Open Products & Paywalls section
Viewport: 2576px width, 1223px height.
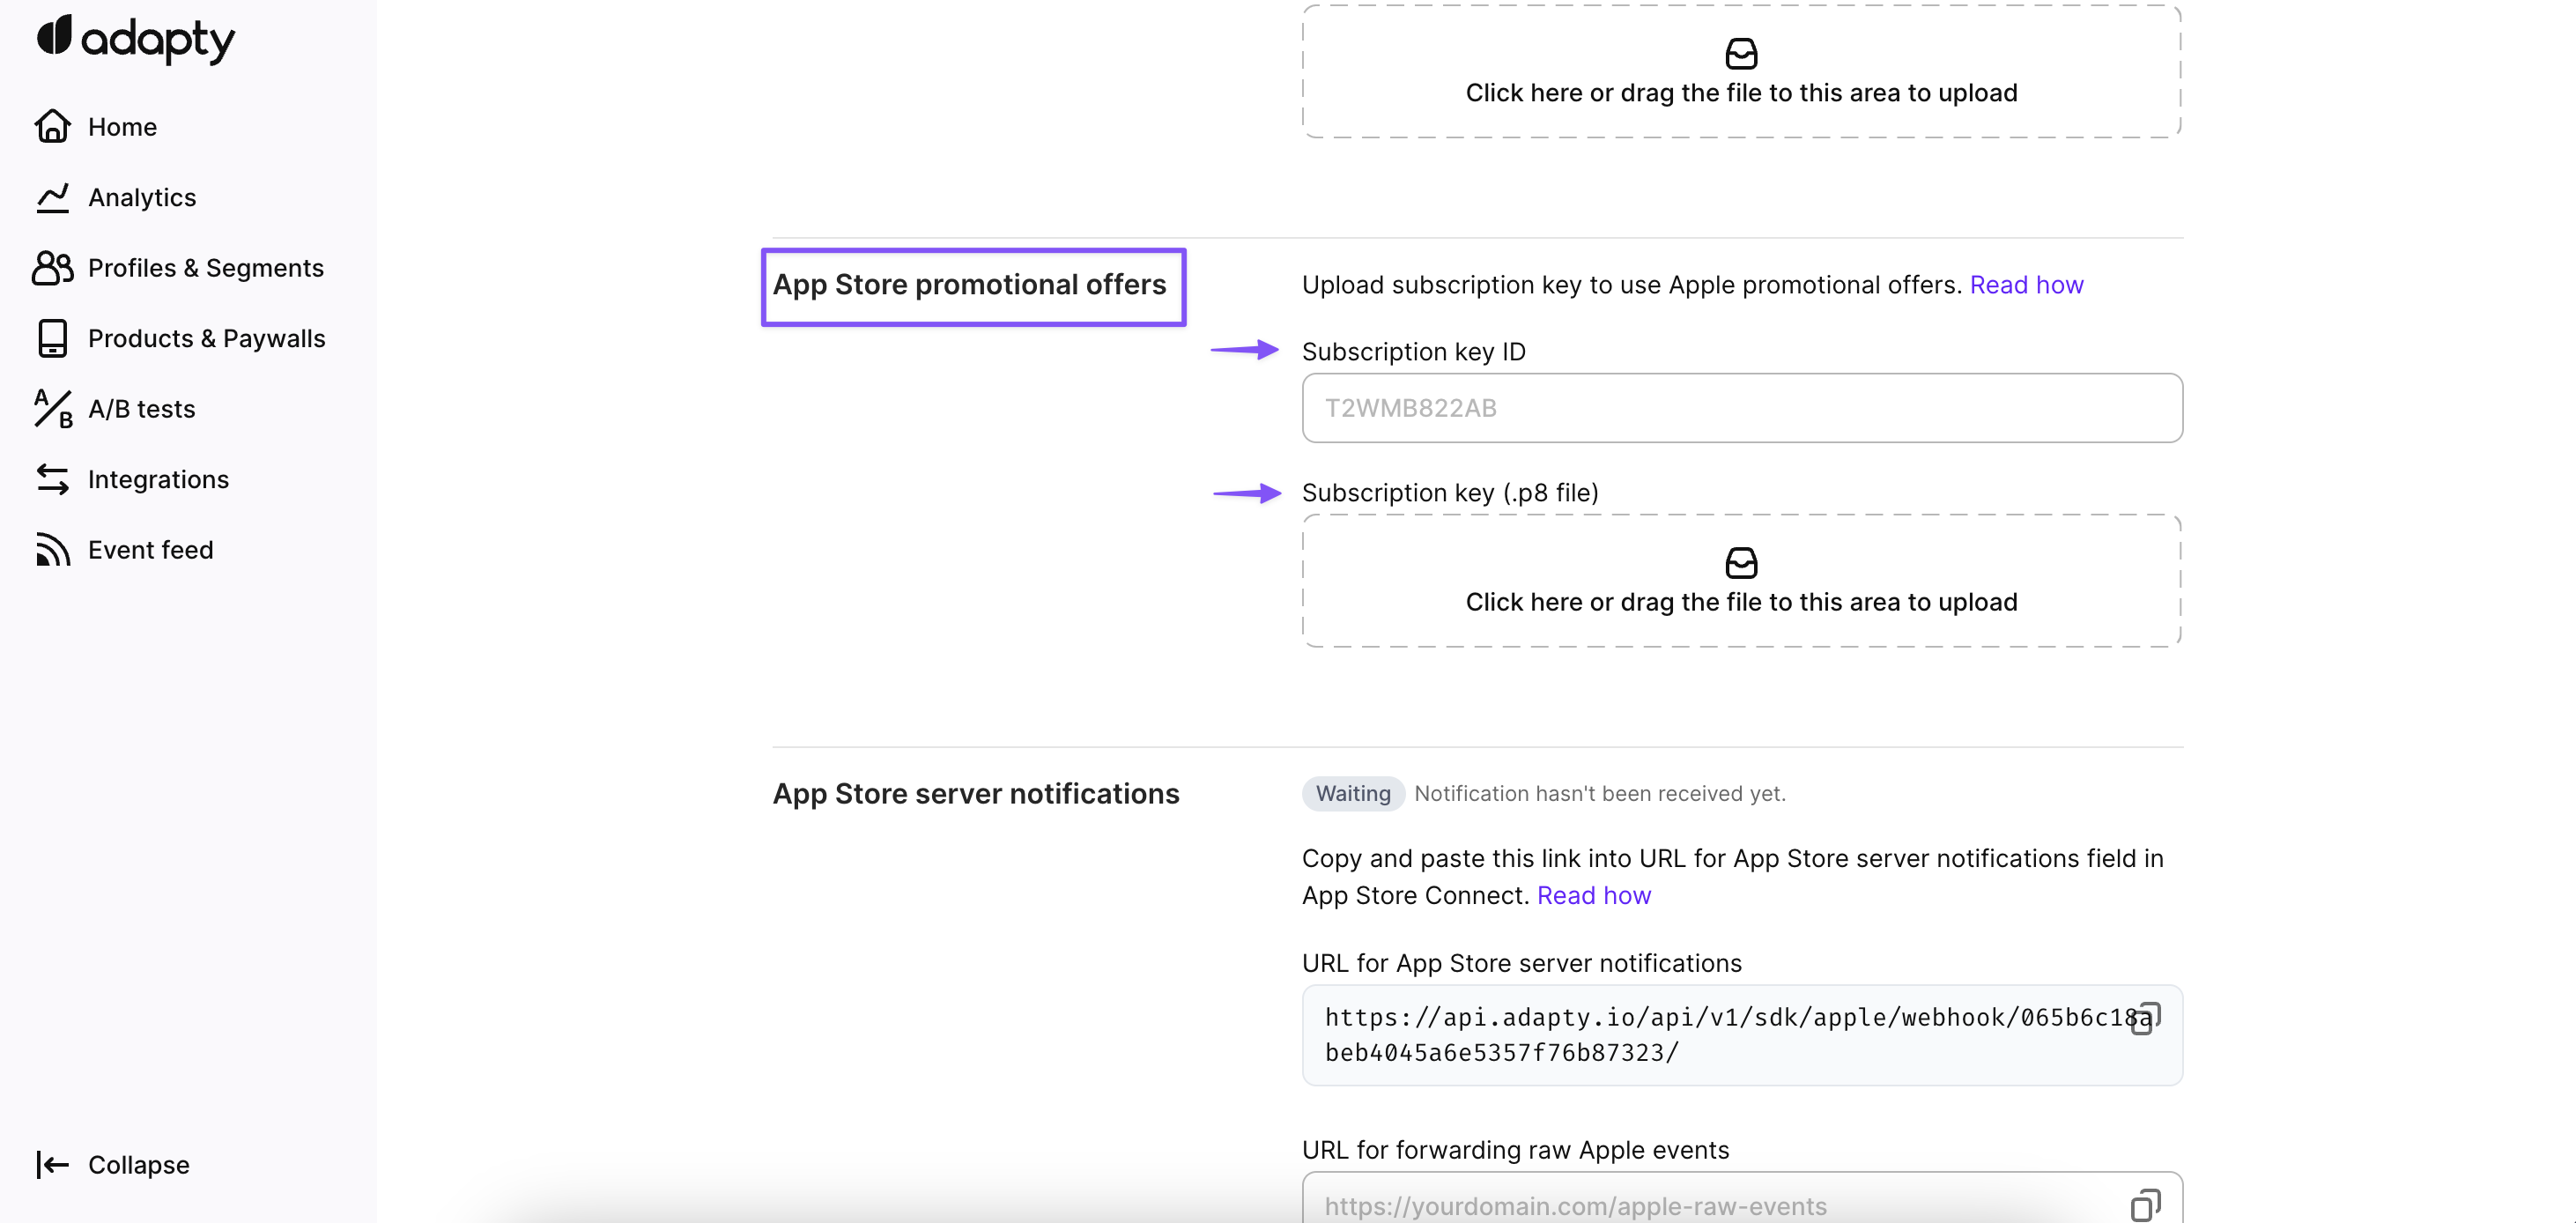click(x=206, y=339)
